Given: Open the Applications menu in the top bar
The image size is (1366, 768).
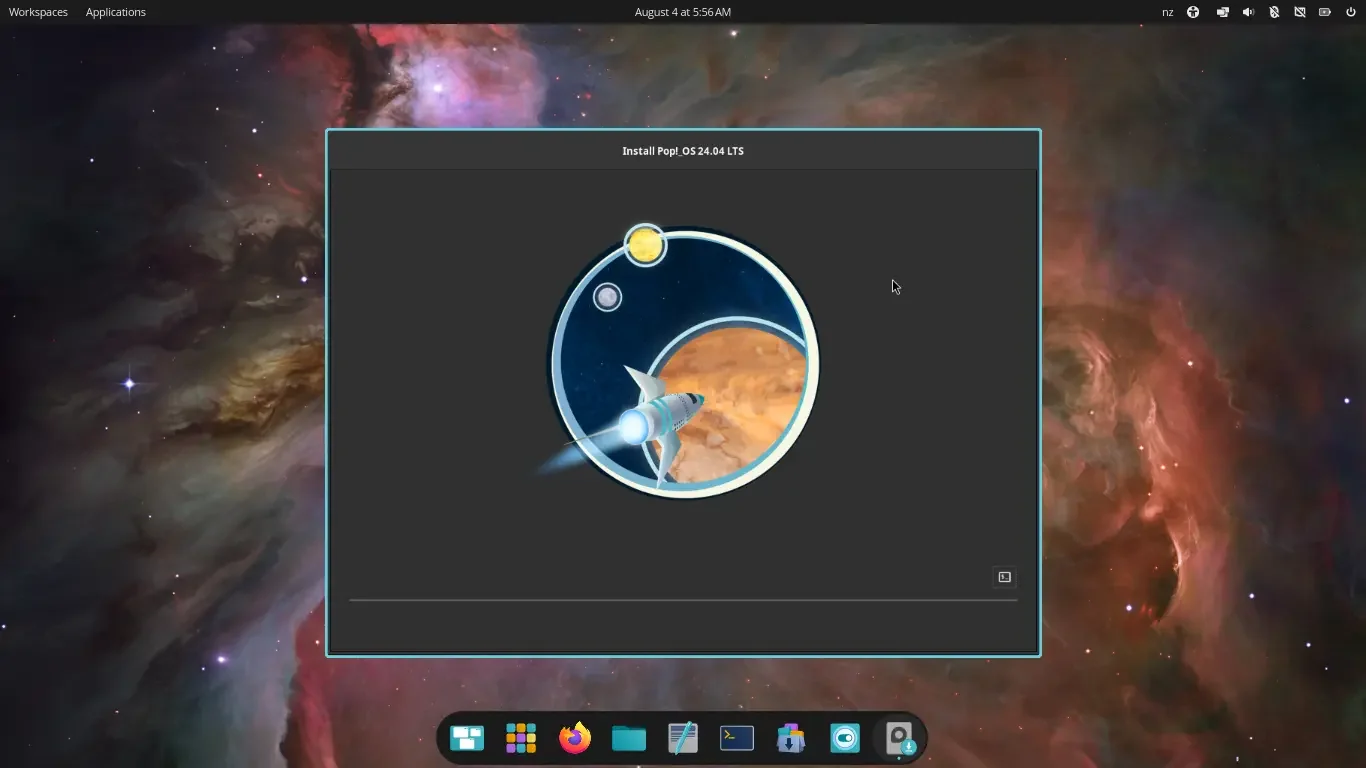Looking at the screenshot, I should (x=116, y=12).
